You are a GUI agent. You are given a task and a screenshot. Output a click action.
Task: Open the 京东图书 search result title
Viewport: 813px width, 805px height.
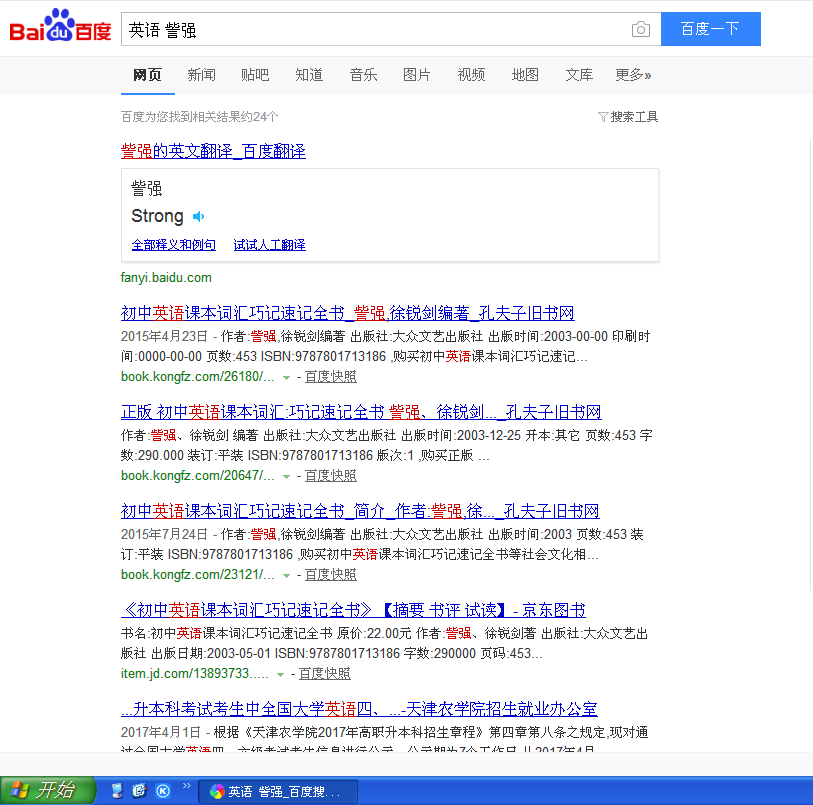[353, 610]
